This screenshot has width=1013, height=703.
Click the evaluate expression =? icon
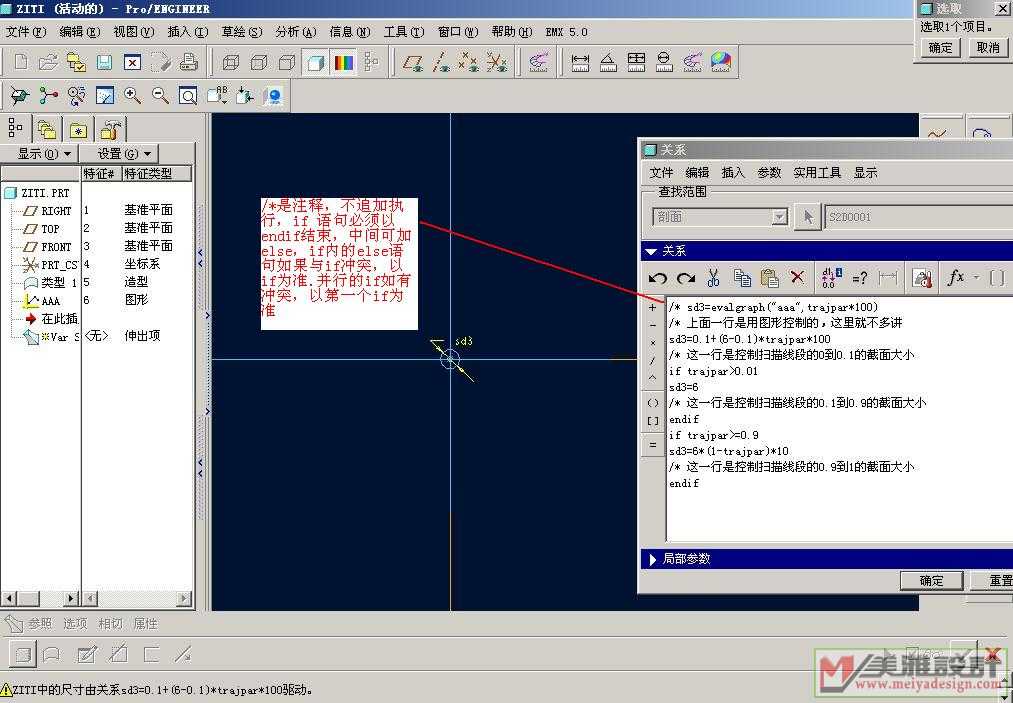[859, 278]
